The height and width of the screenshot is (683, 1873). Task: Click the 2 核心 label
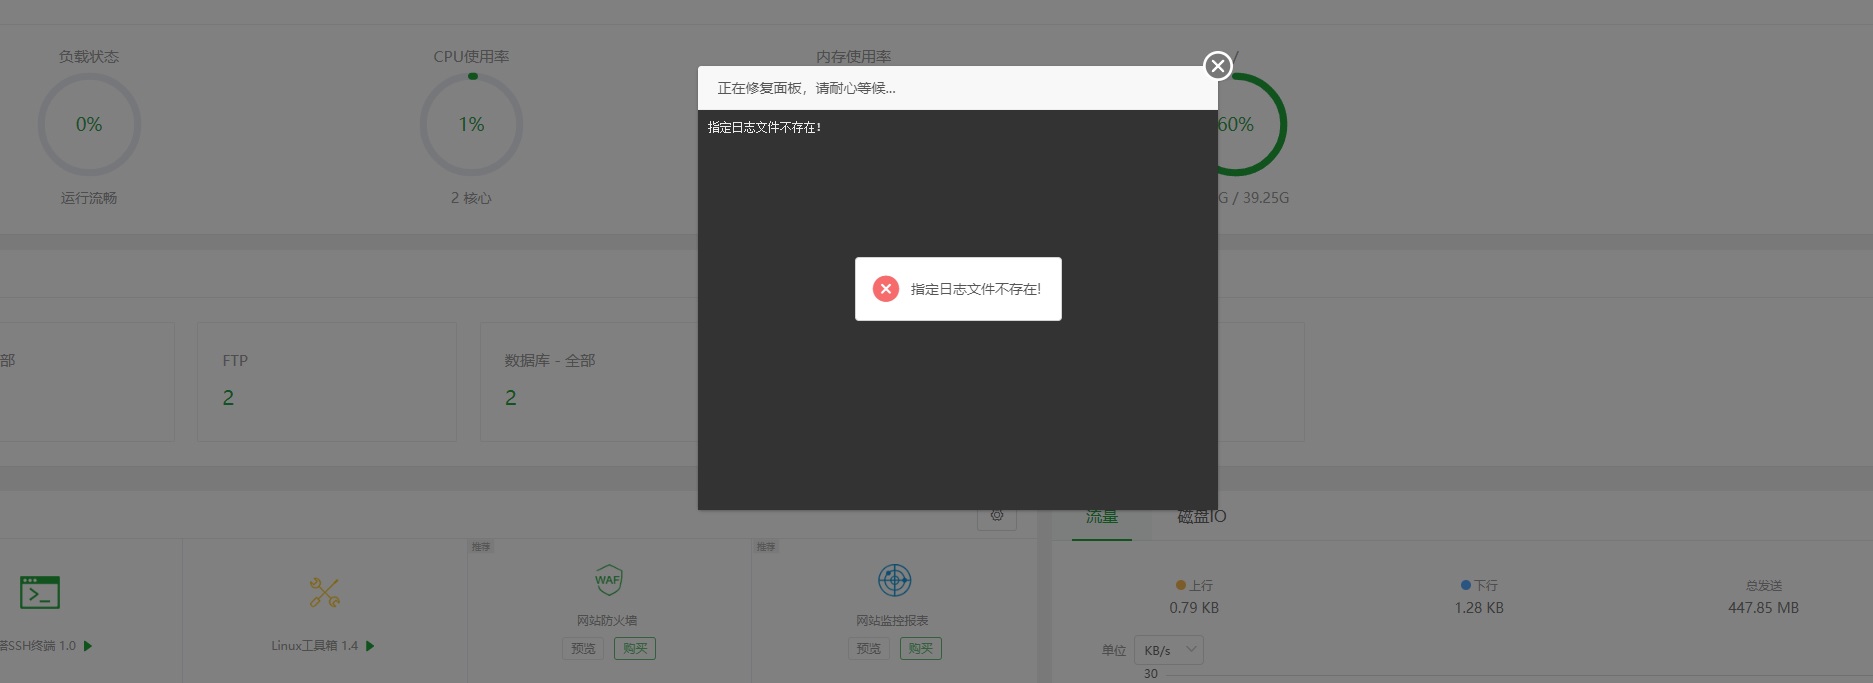[x=471, y=198]
